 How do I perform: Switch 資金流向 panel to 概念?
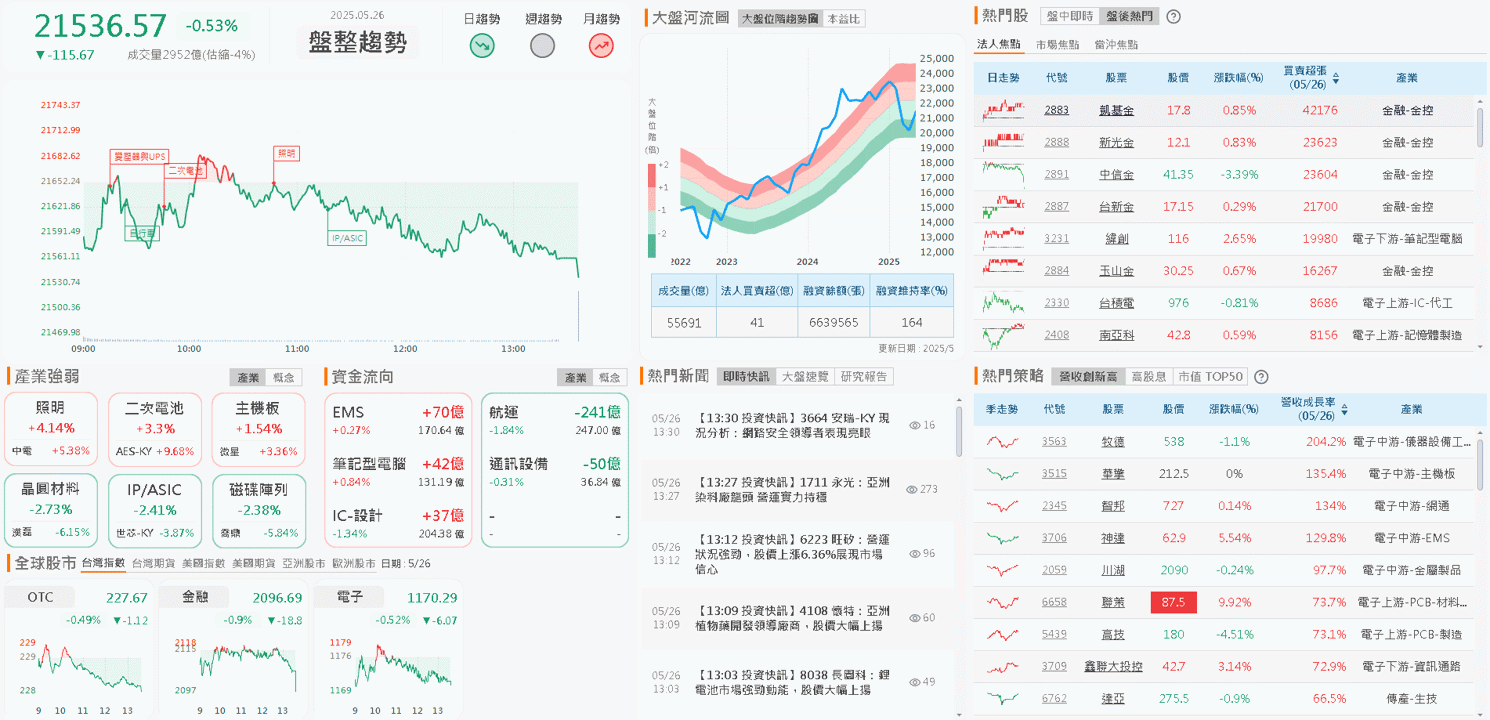[609, 377]
